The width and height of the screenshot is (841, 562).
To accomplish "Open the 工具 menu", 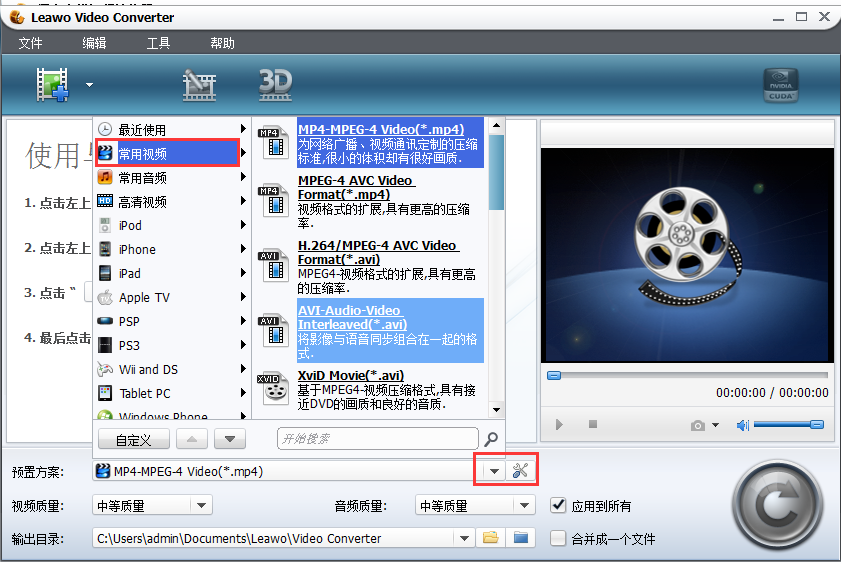I will click(x=158, y=43).
